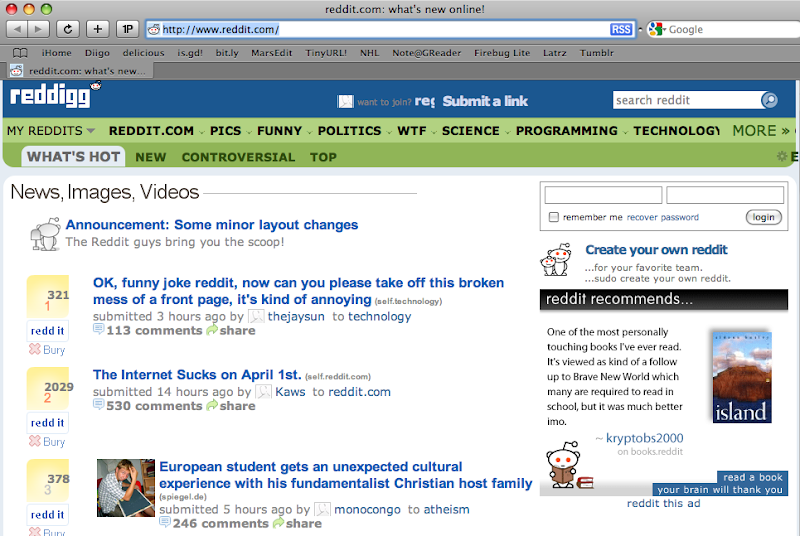Open the European student post thumbnail
The image size is (800, 536).
[x=126, y=488]
